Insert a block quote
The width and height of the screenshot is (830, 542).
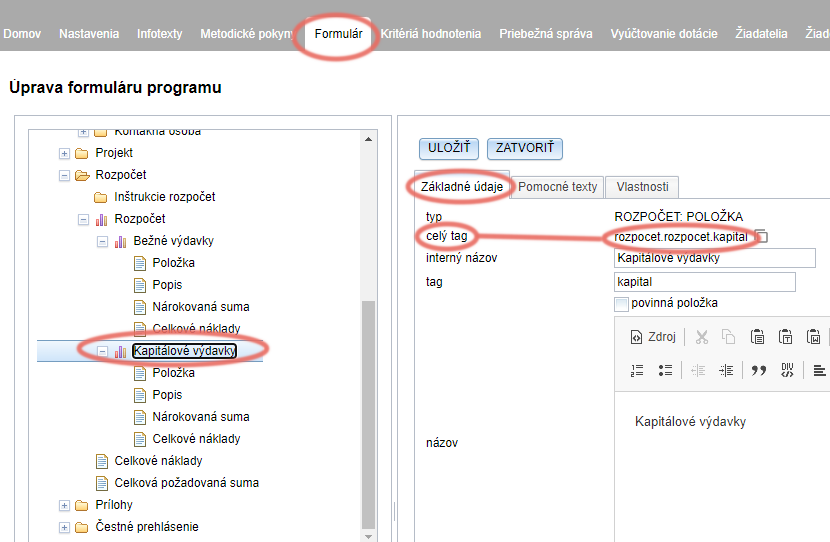coord(759,371)
